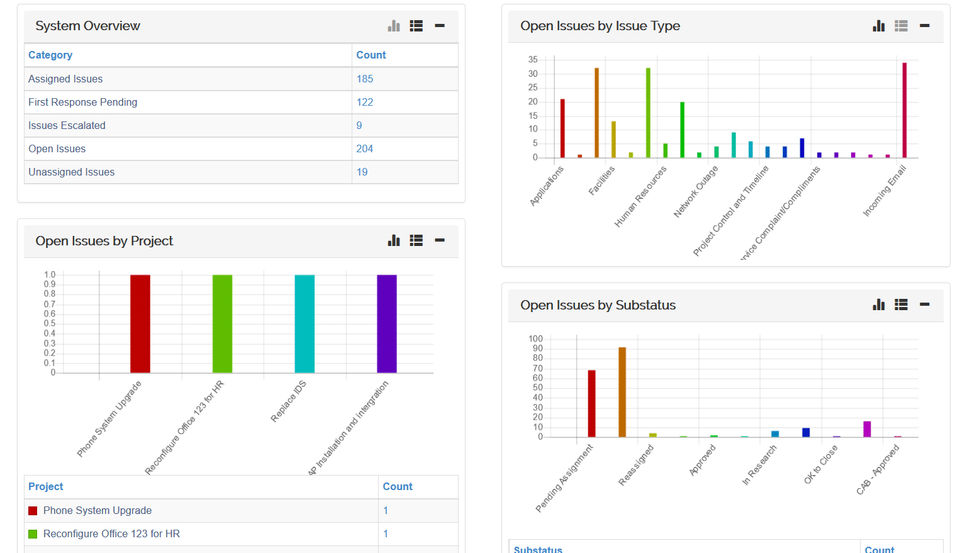960x553 pixels.
Task: Toggle chart in Open Issues by Project
Action: [x=394, y=241]
